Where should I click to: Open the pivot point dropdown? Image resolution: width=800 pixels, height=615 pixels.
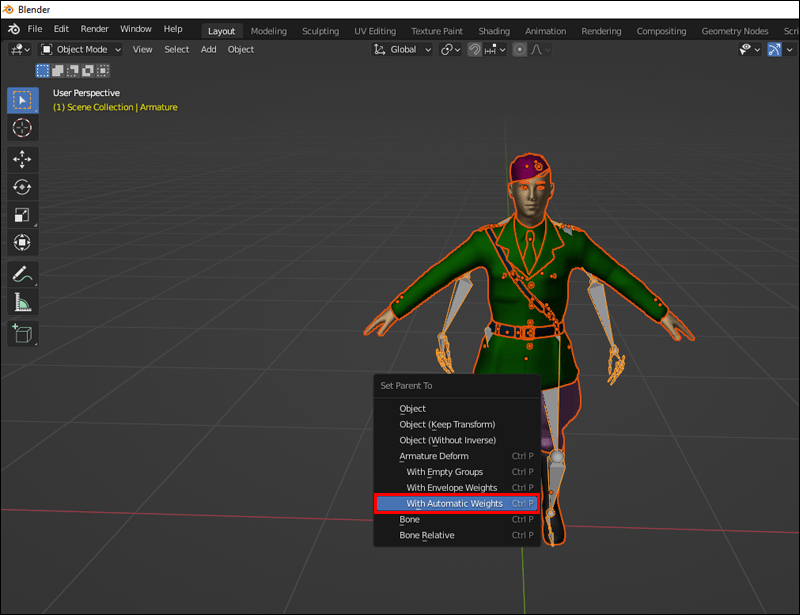[x=450, y=49]
